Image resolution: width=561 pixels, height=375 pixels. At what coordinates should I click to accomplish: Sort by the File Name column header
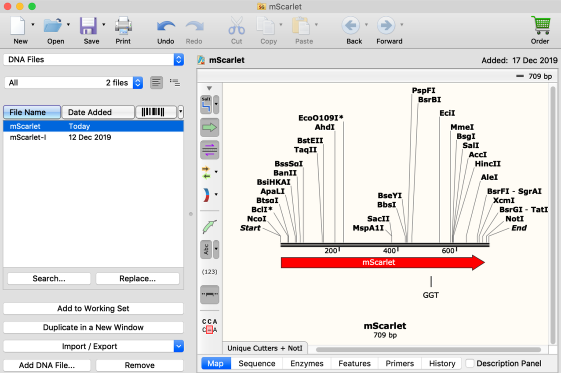(x=32, y=112)
